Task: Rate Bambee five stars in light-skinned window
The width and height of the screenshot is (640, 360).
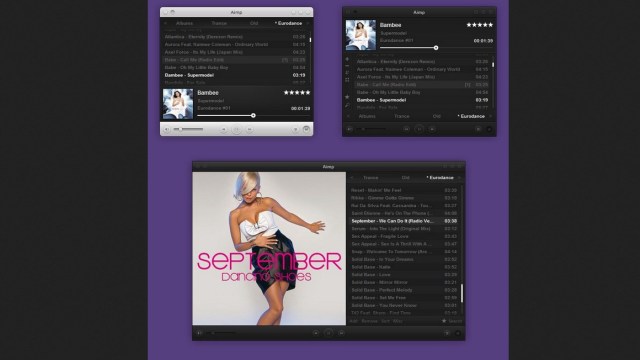Action: click(x=297, y=93)
